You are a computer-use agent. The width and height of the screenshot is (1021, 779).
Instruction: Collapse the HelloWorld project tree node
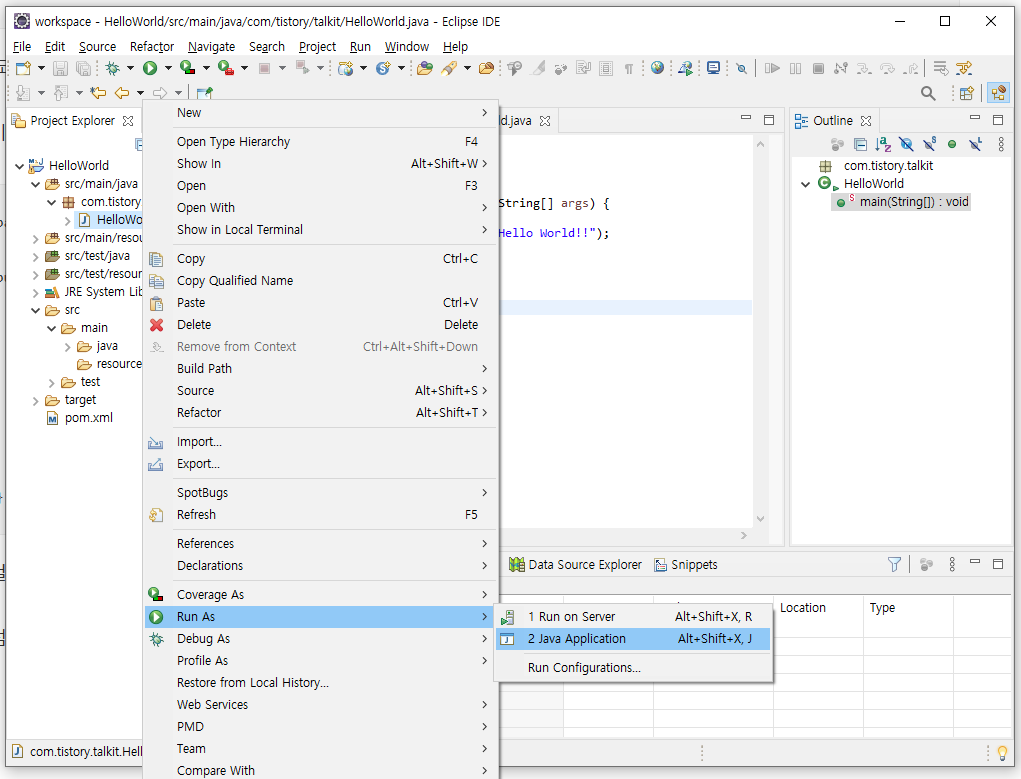tap(20, 166)
